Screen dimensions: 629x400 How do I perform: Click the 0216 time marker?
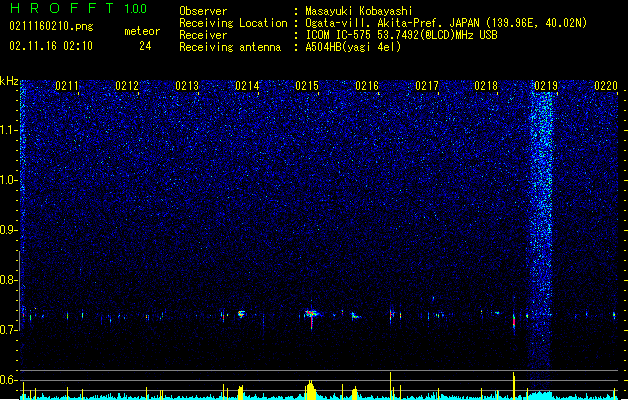pos(367,86)
